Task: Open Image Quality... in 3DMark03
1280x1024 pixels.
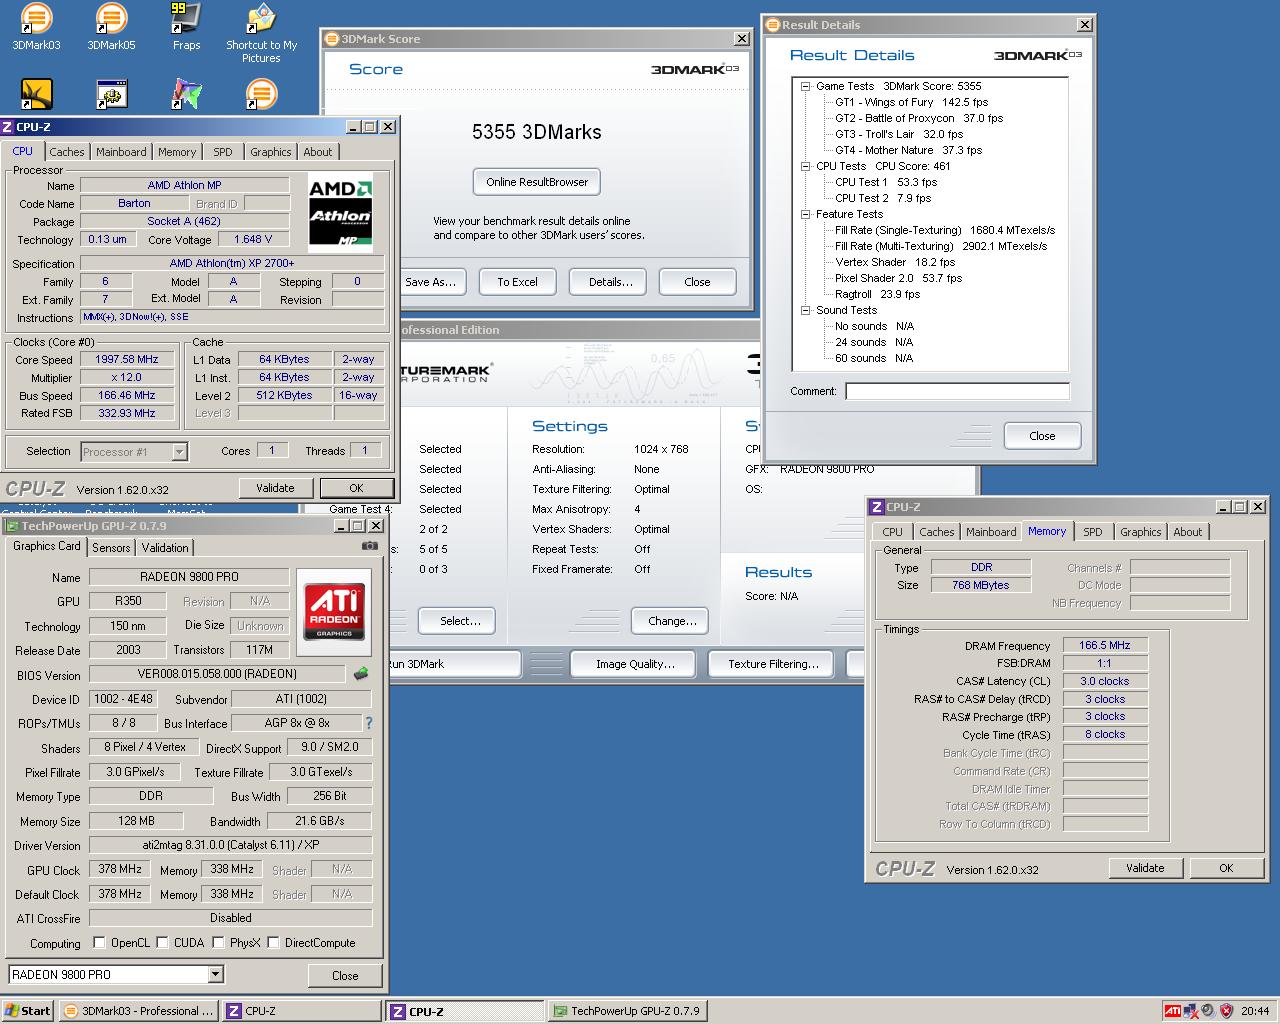Action: (635, 664)
